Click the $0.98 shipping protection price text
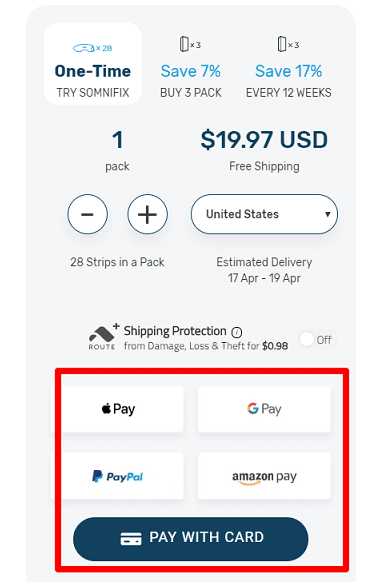 point(275,346)
